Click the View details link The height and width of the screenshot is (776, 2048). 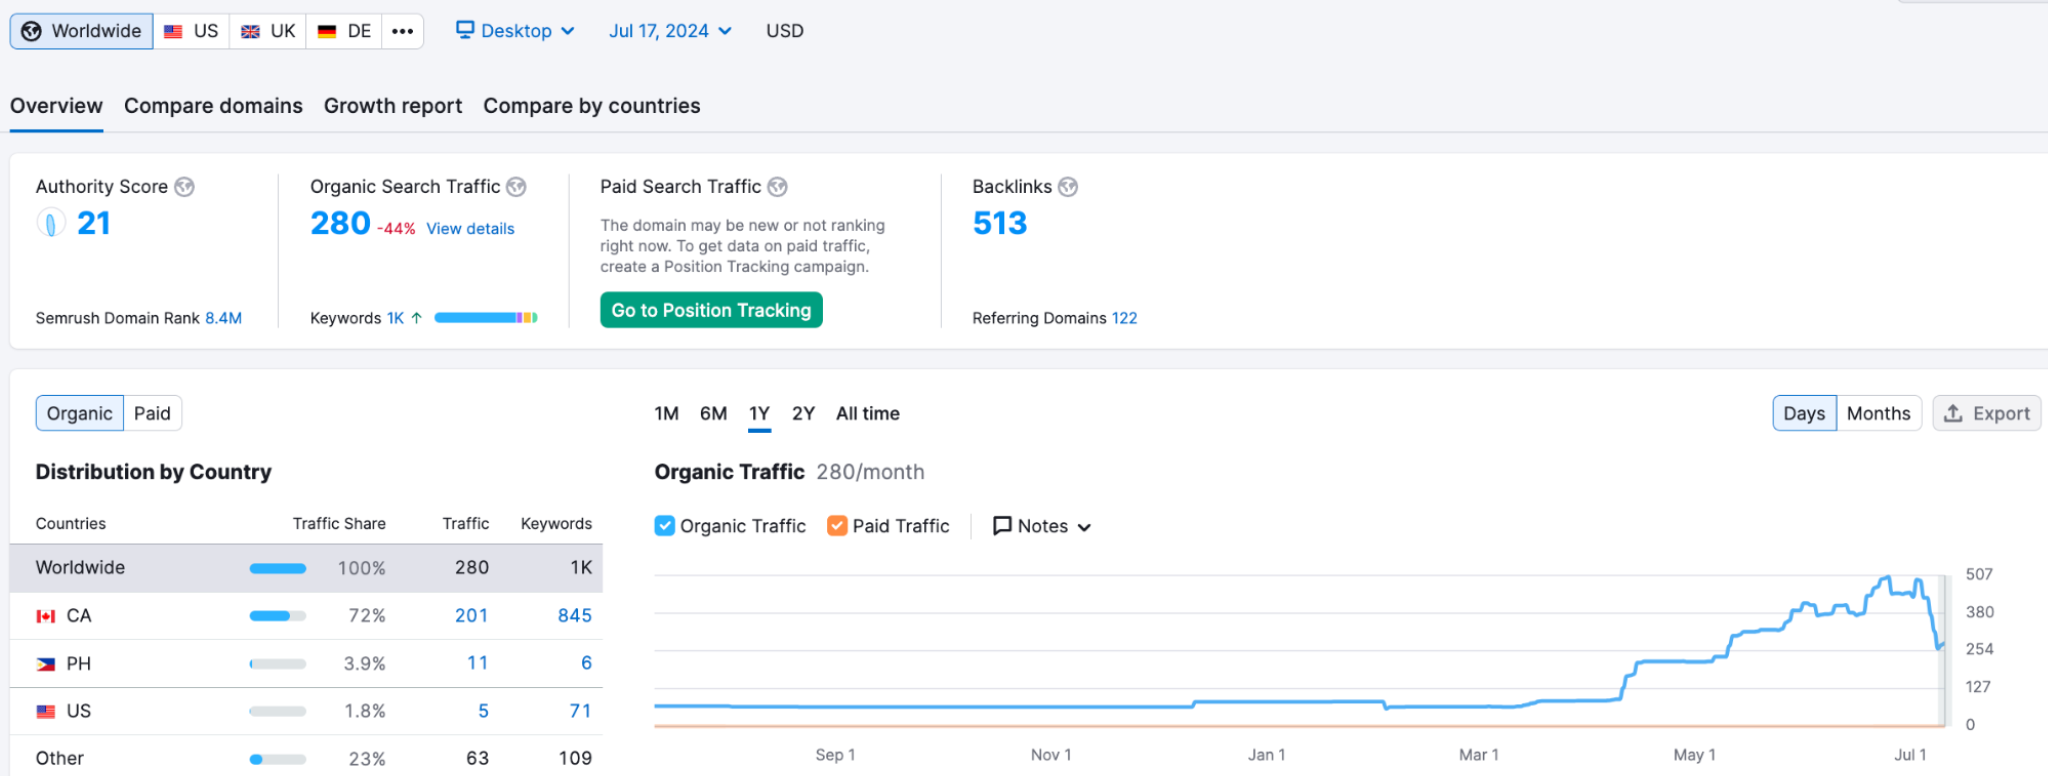click(x=470, y=229)
